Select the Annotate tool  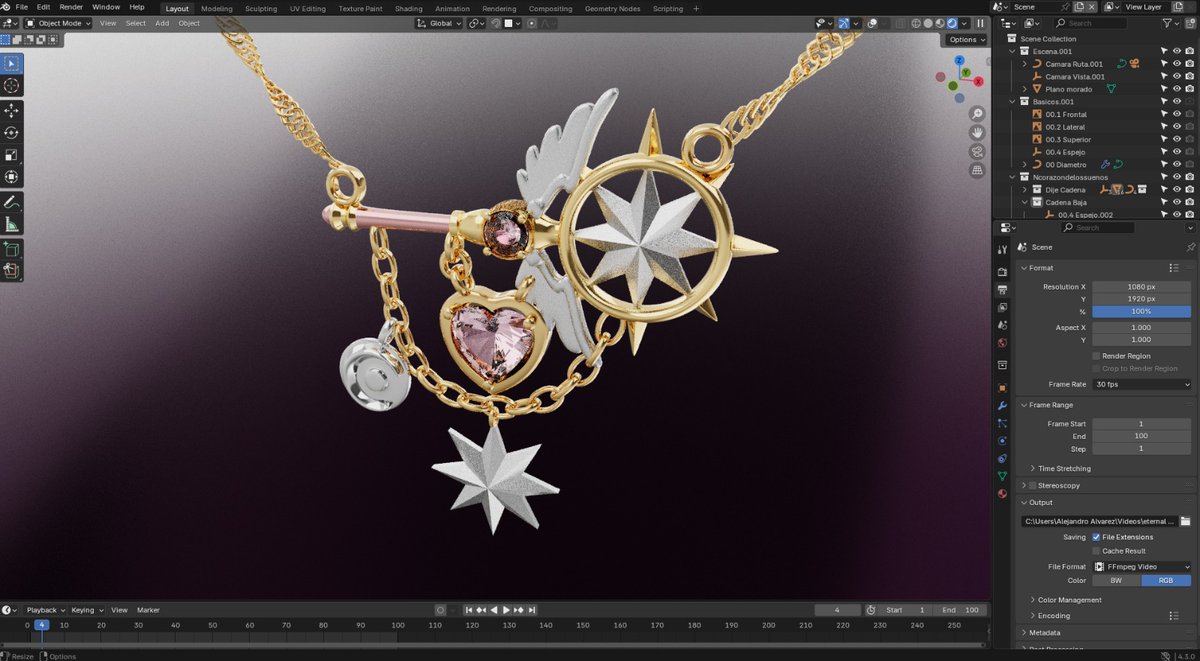click(12, 202)
